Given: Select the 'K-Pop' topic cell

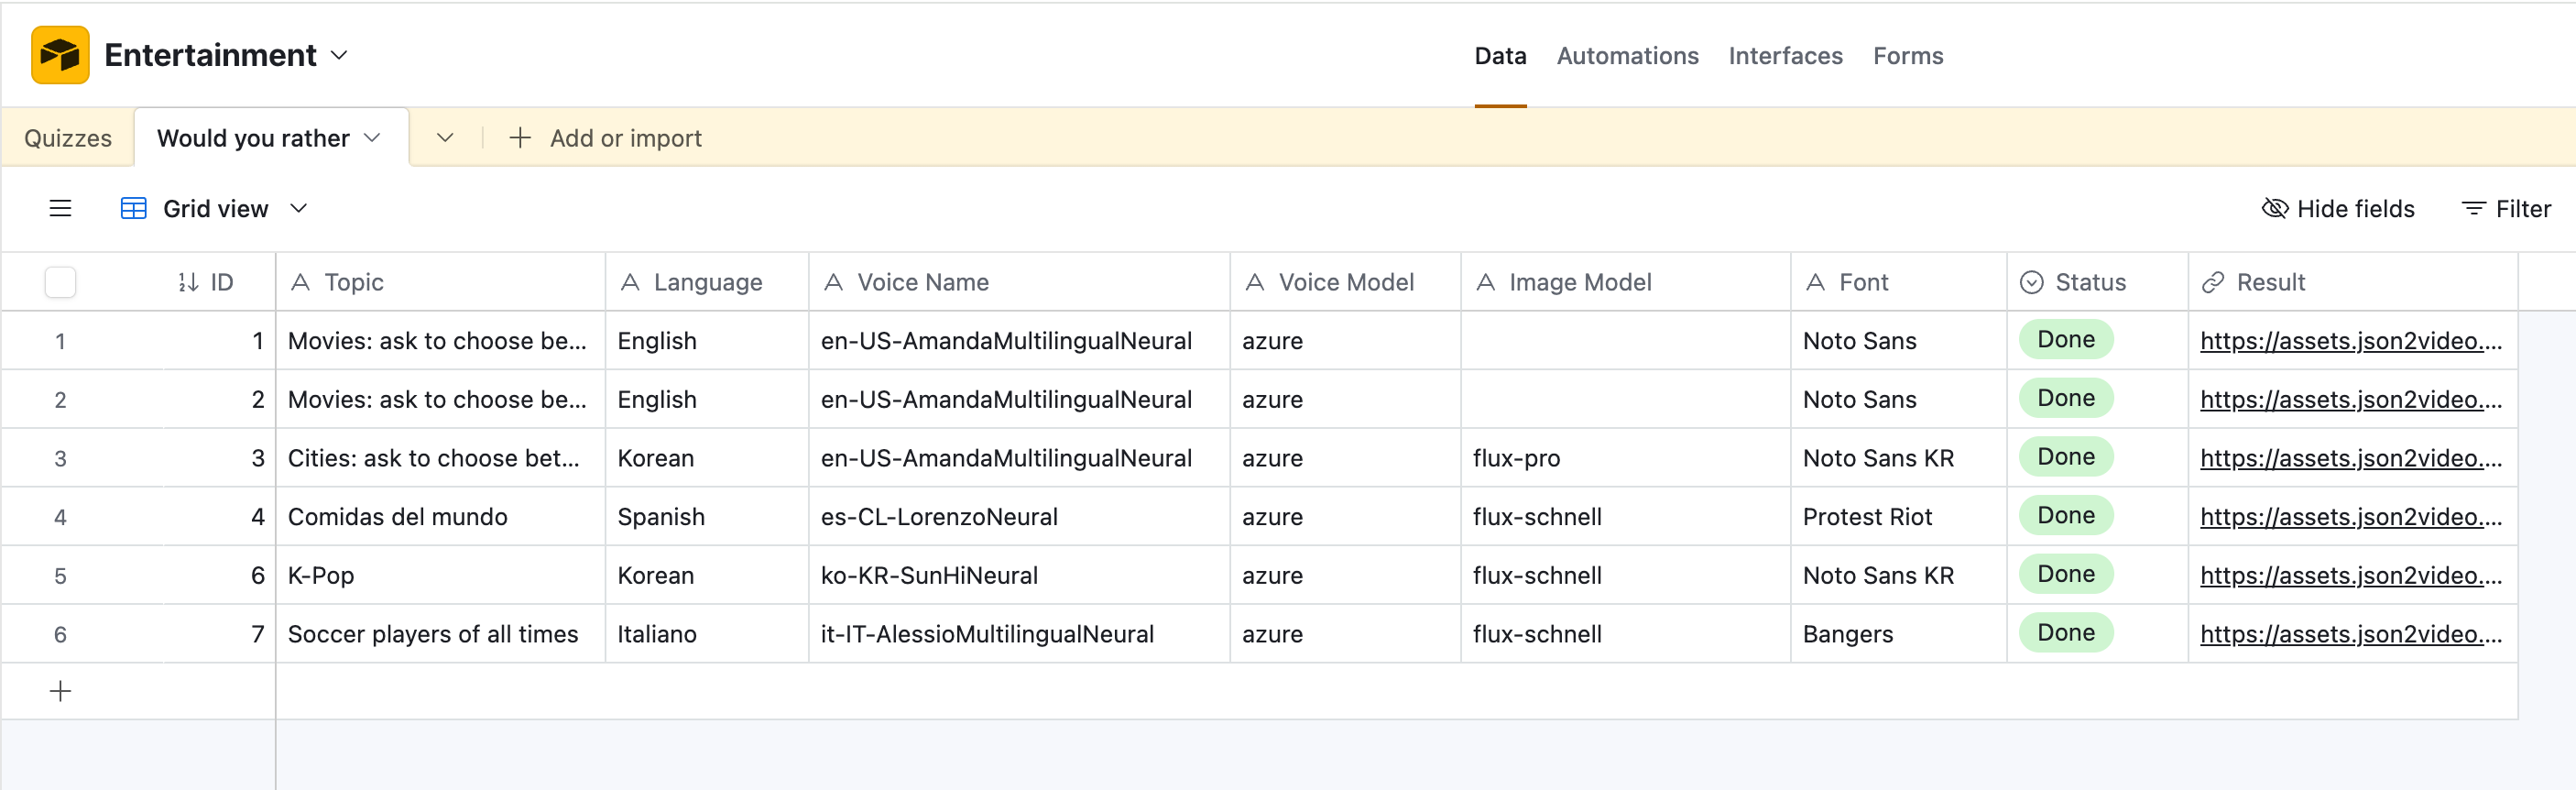Looking at the screenshot, I should coord(440,576).
